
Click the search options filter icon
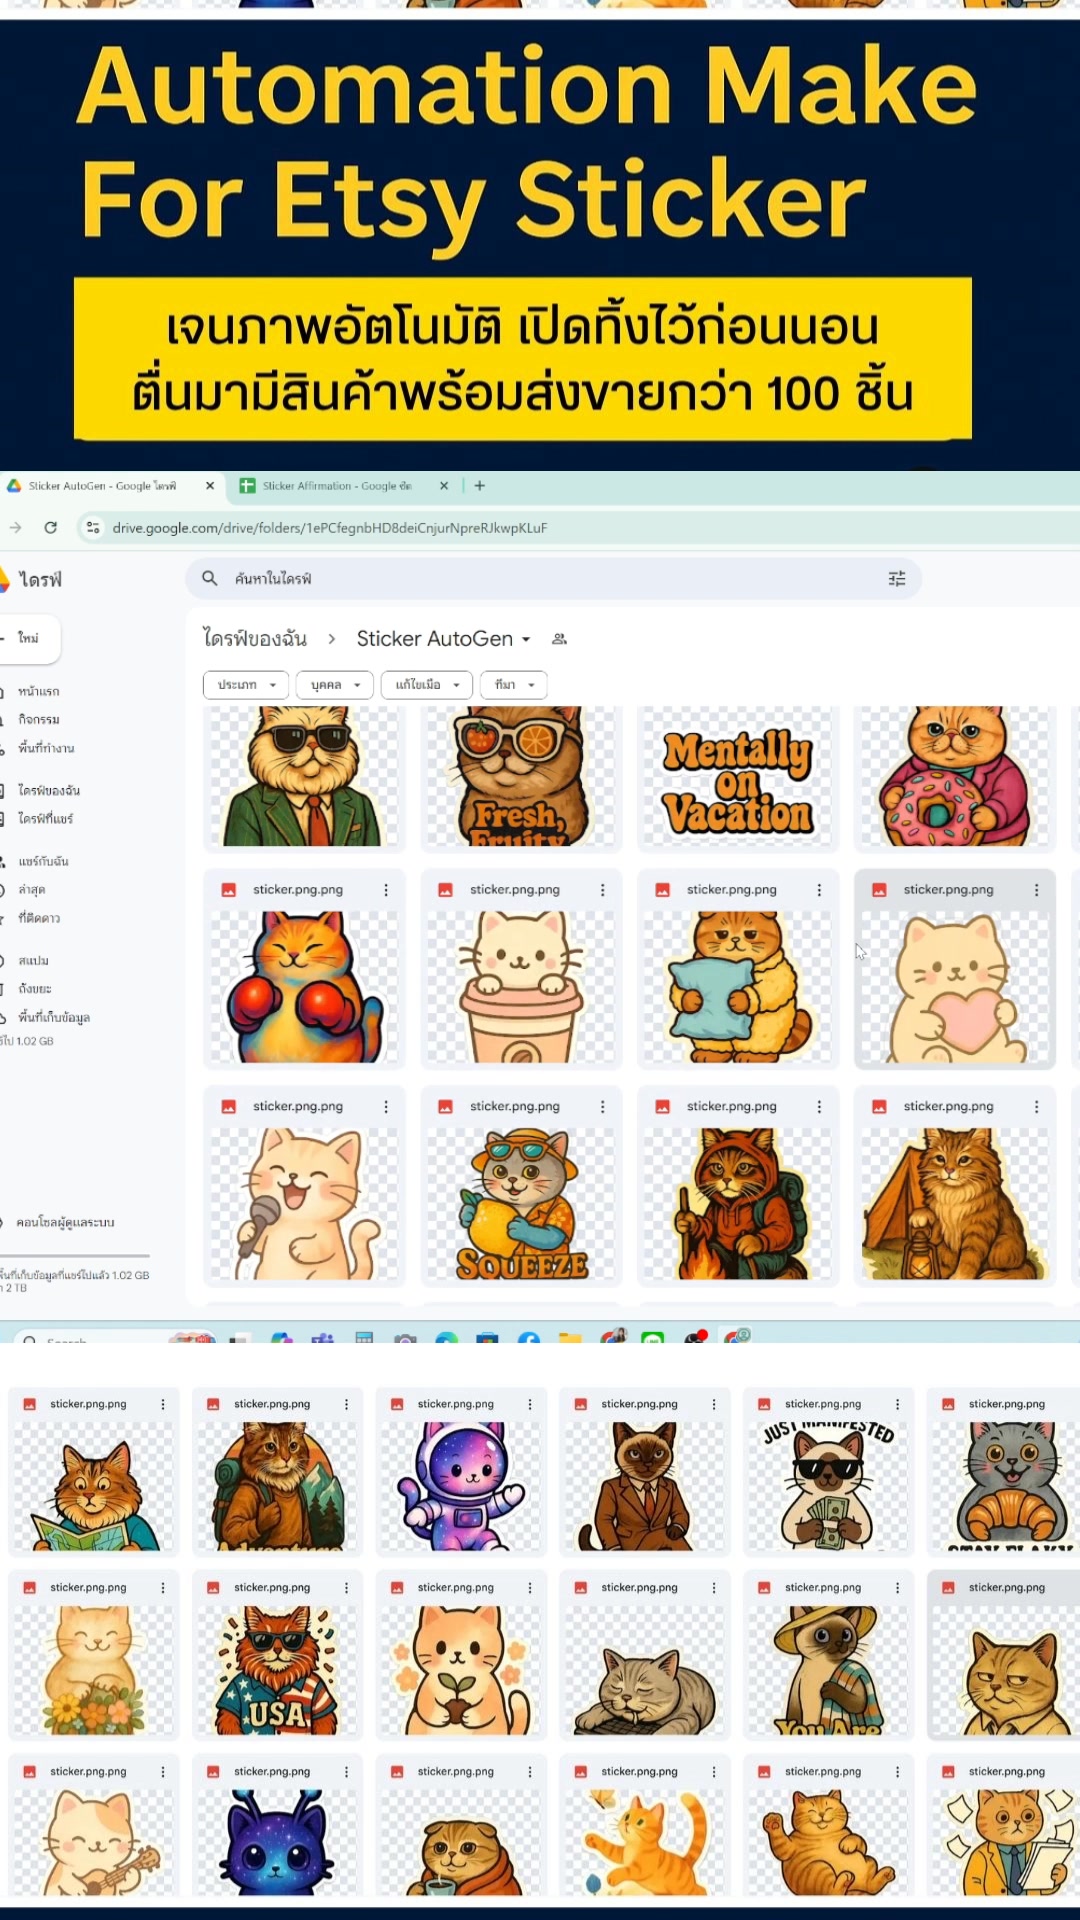pos(897,579)
